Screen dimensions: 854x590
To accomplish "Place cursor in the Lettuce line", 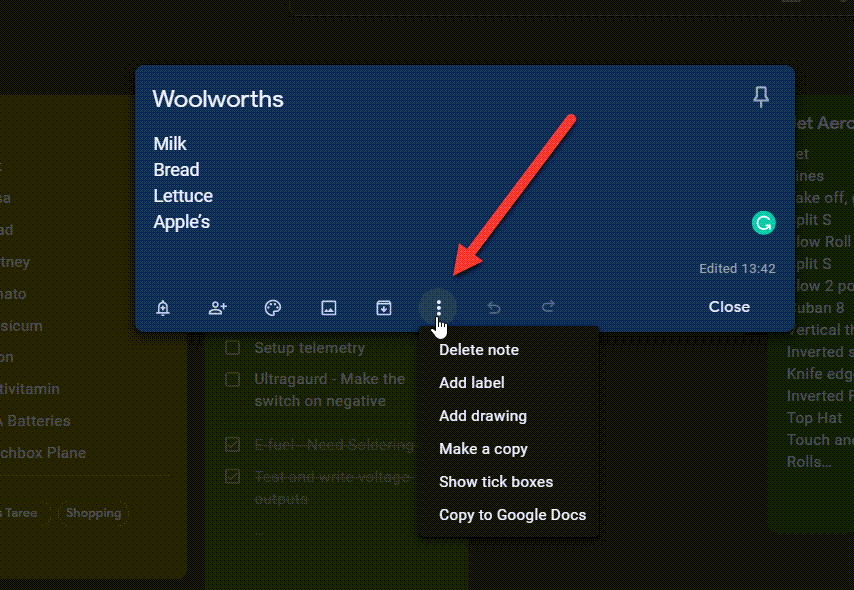I will [x=183, y=196].
